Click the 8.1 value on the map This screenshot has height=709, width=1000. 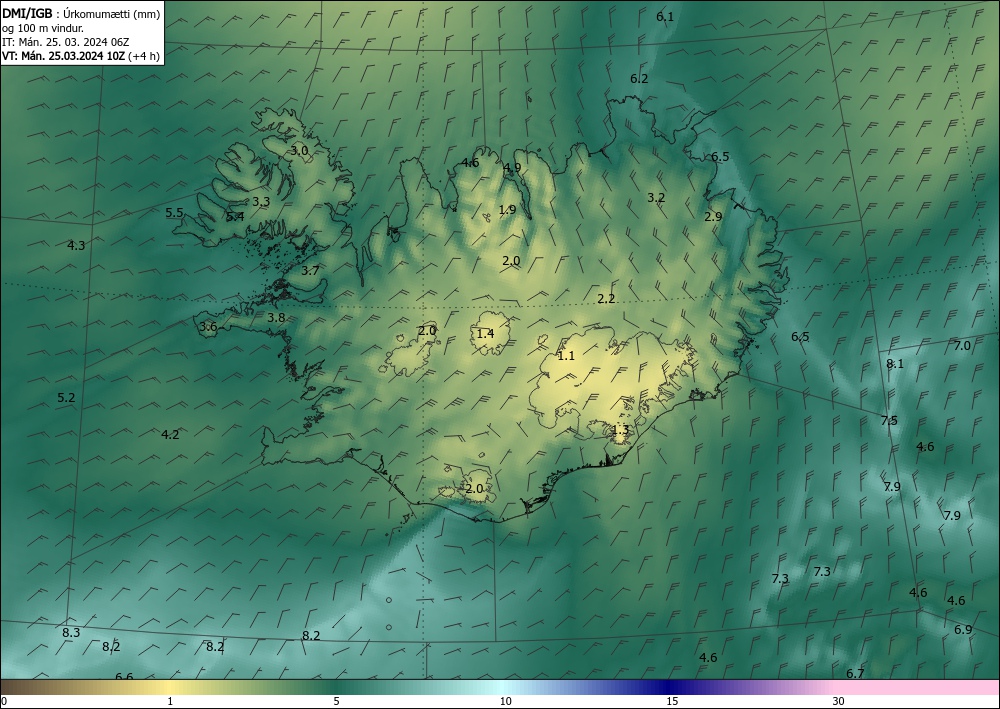click(895, 364)
